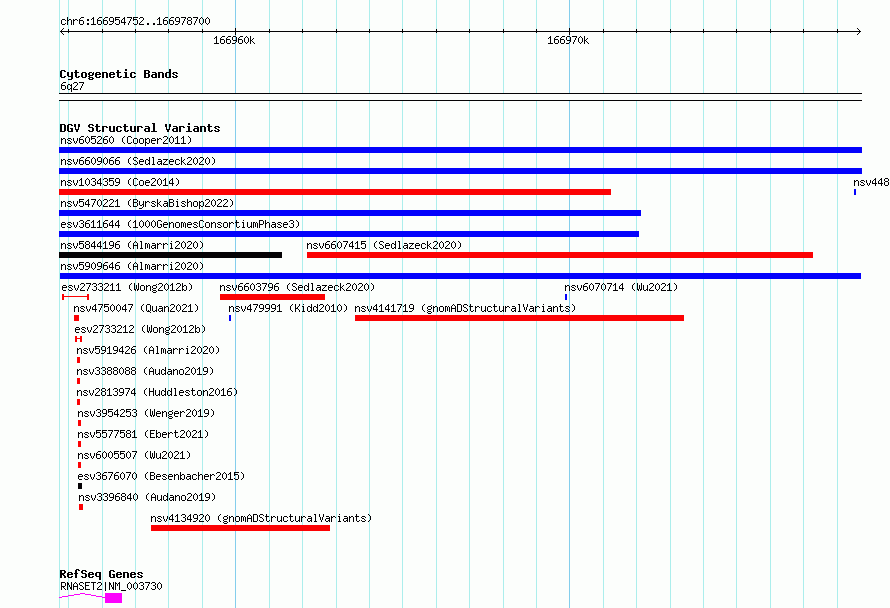Open esv3611644 (1000GenomesConsortiumPhase3) label
This screenshot has height=608, width=890.
click(180, 224)
